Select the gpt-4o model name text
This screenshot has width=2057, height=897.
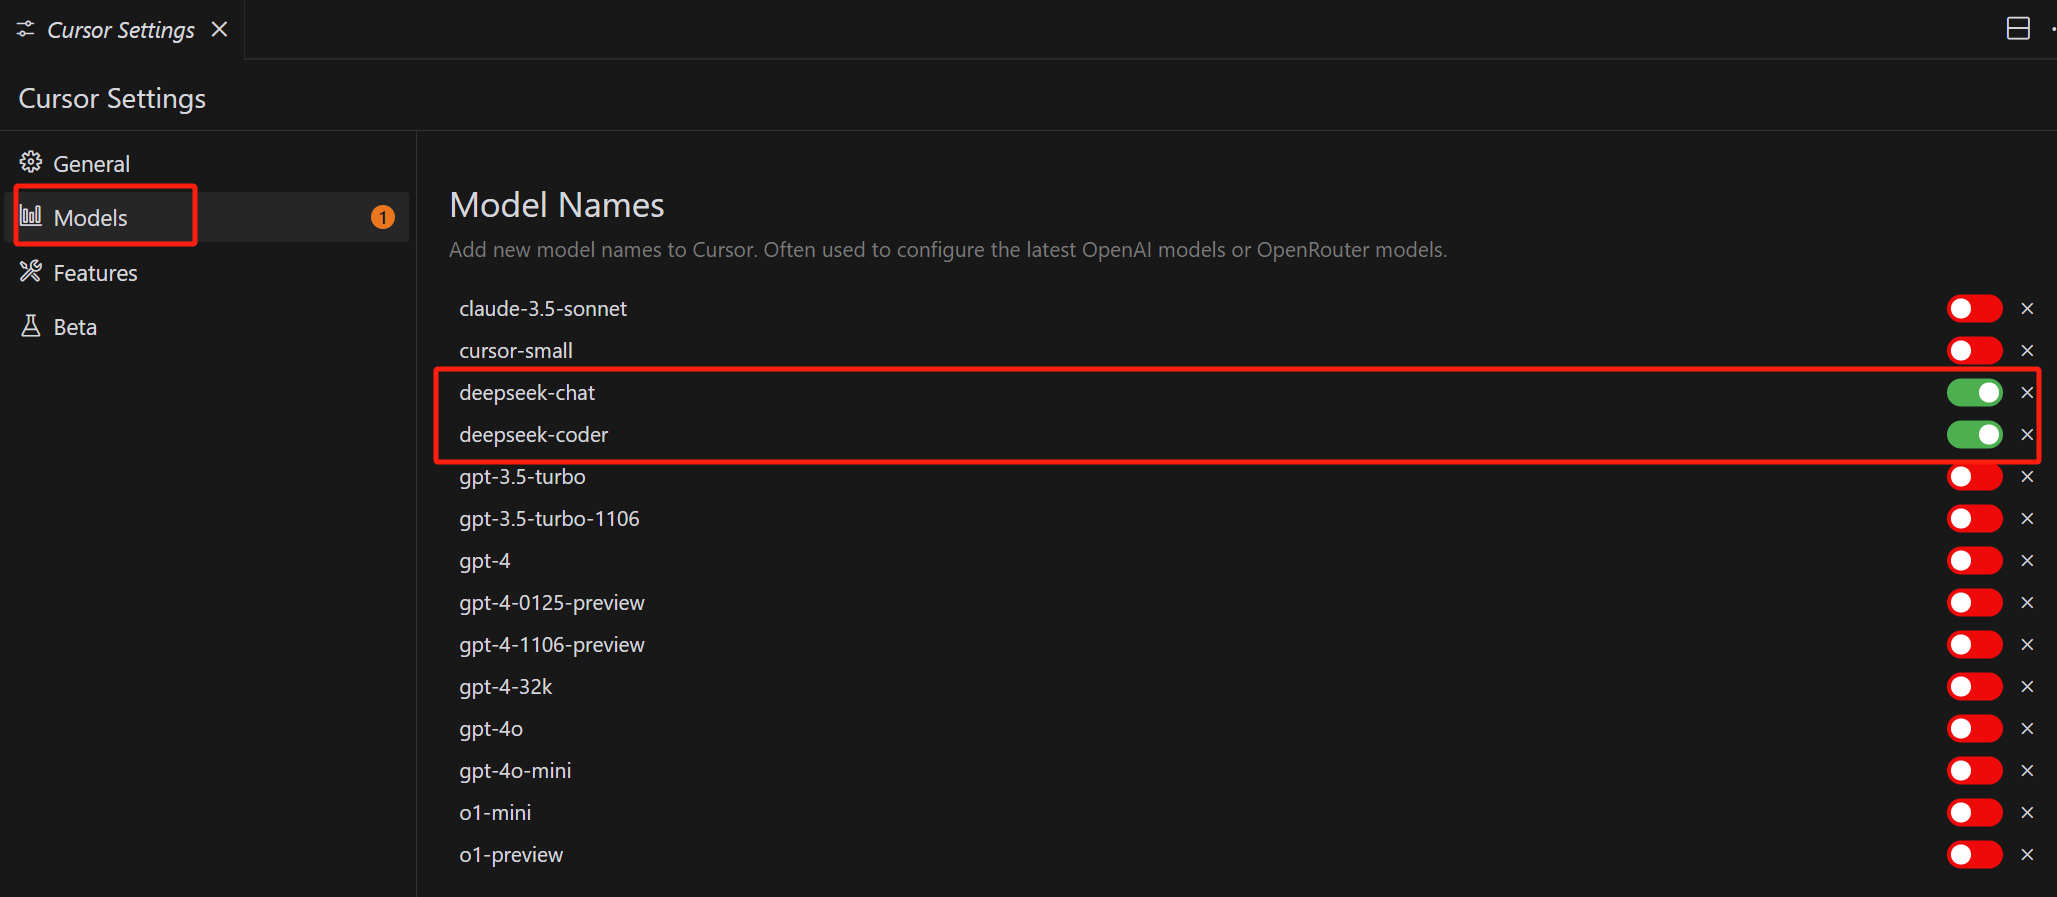click(491, 729)
